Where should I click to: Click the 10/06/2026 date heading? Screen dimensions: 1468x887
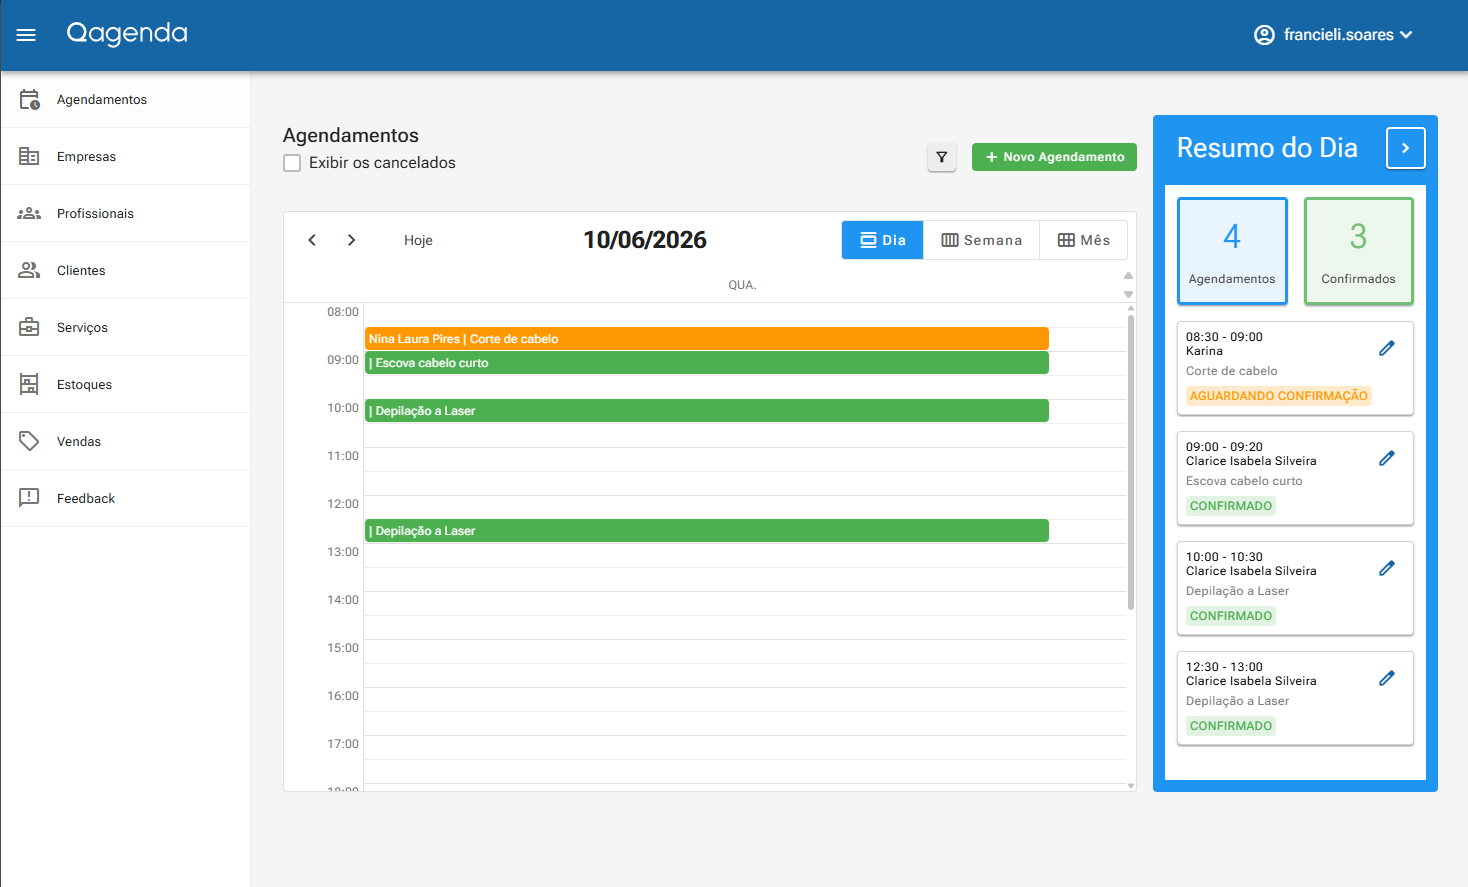645,240
